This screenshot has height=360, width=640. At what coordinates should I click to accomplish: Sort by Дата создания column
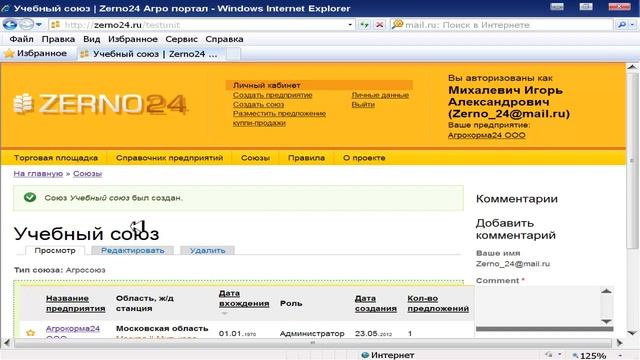pos(376,303)
